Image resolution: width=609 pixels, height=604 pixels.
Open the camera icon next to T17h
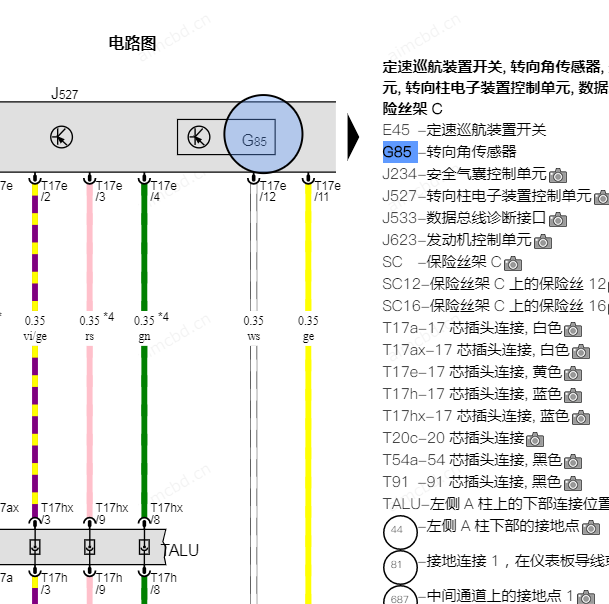[573, 395]
